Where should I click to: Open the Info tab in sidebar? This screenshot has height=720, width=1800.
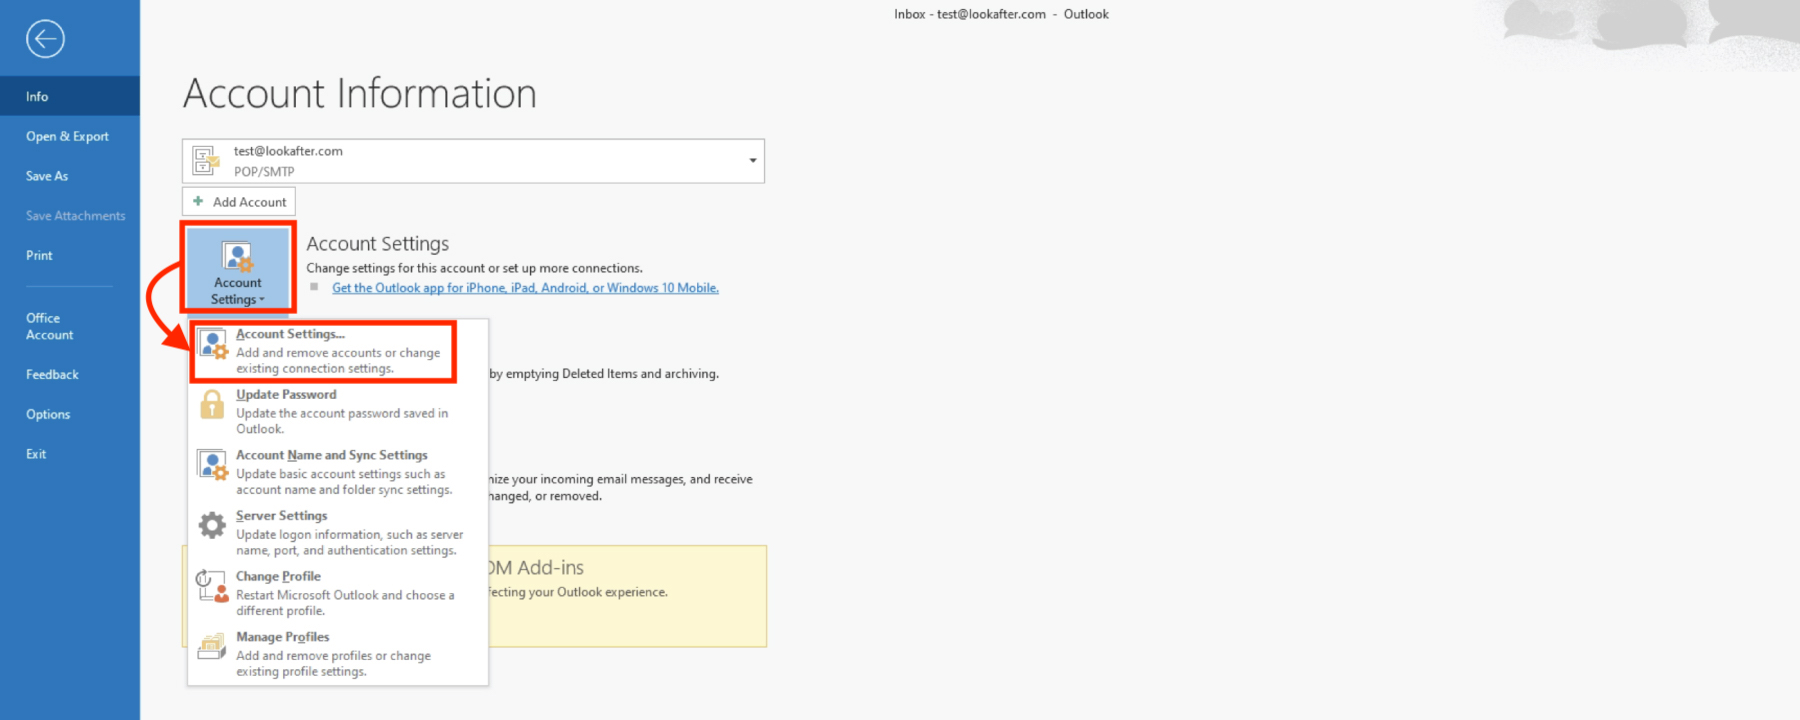(x=37, y=97)
